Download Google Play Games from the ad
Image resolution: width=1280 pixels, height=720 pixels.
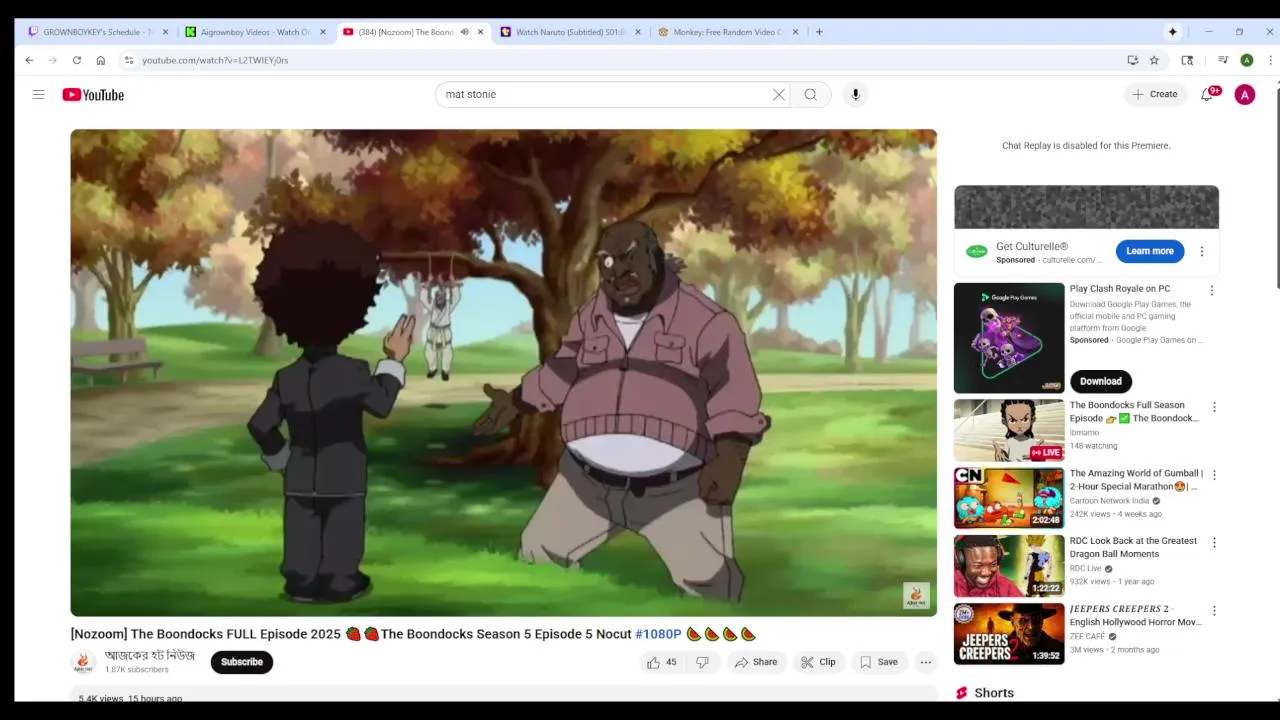(x=1100, y=381)
